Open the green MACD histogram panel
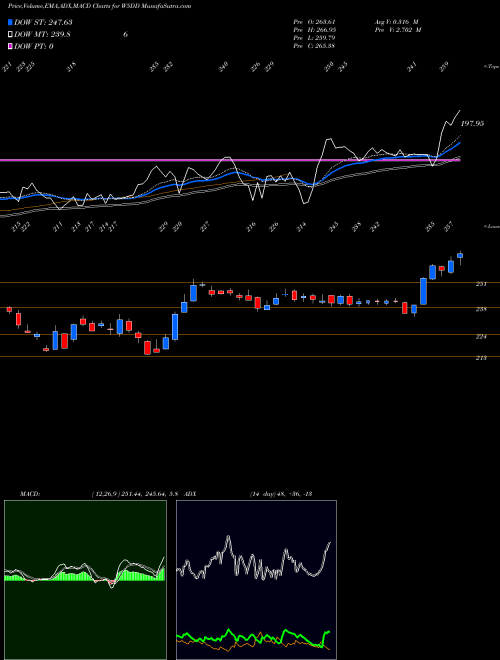This screenshot has width=500, height=660. (x=85, y=580)
